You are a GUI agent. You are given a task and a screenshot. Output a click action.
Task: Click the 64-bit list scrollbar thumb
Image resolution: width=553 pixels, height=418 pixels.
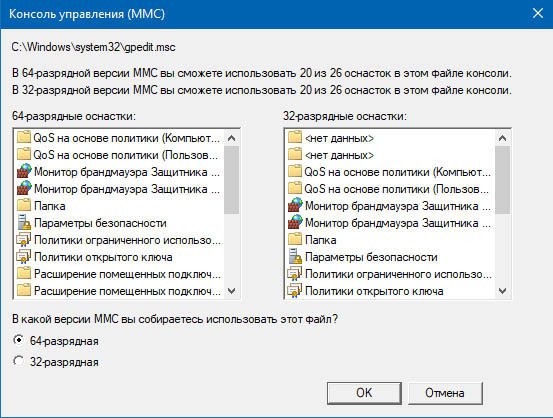(232, 180)
